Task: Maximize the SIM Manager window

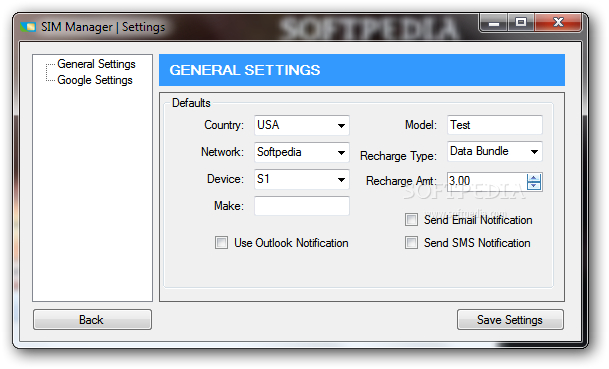Action: tap(521, 23)
